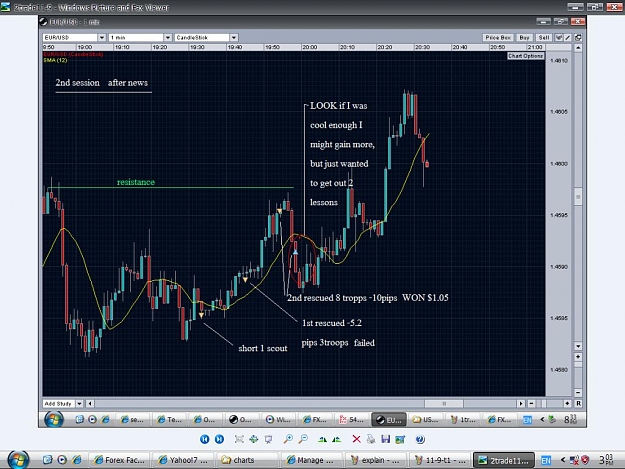The image size is (625, 469).
Task: Click the chart horizontal scrollbar thumb
Action: click(x=444, y=404)
